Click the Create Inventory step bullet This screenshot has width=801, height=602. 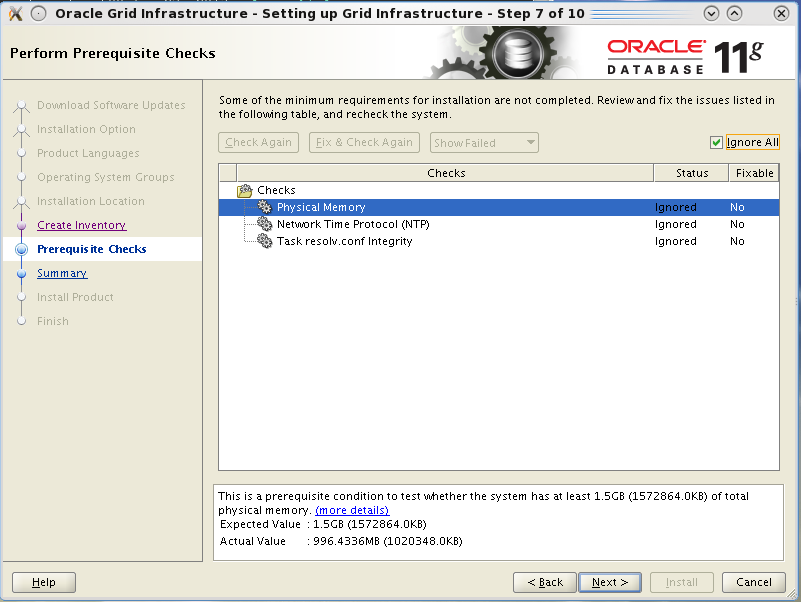21,225
